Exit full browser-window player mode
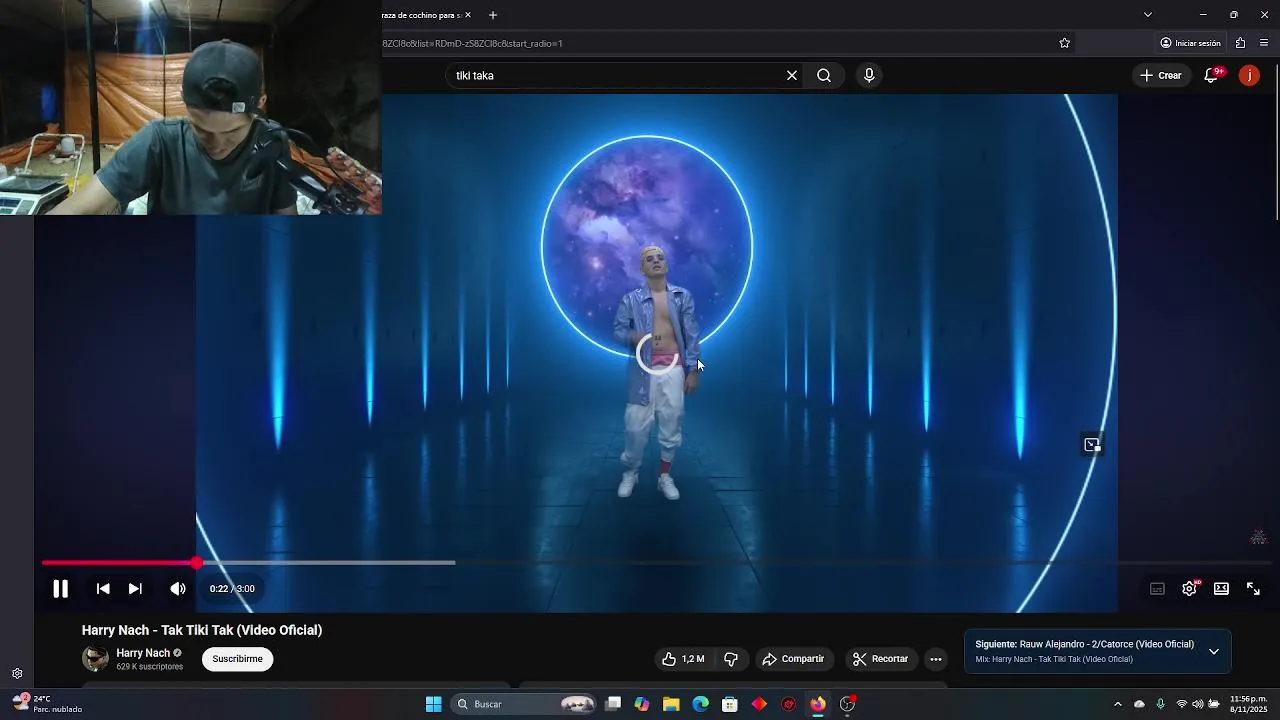The image size is (1280, 720). click(1253, 589)
